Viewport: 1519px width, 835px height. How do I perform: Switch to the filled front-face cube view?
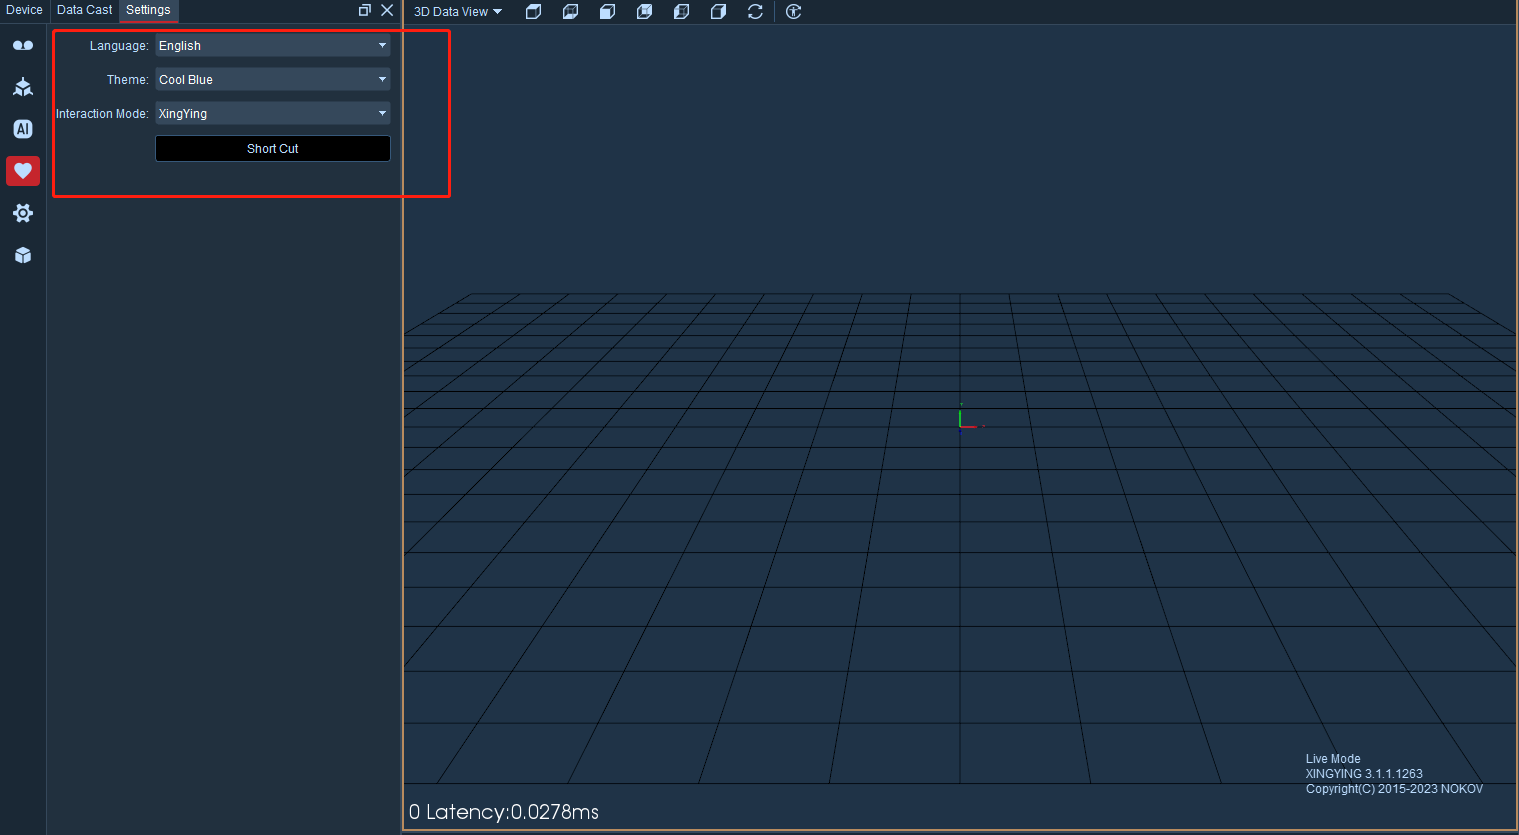(x=607, y=12)
